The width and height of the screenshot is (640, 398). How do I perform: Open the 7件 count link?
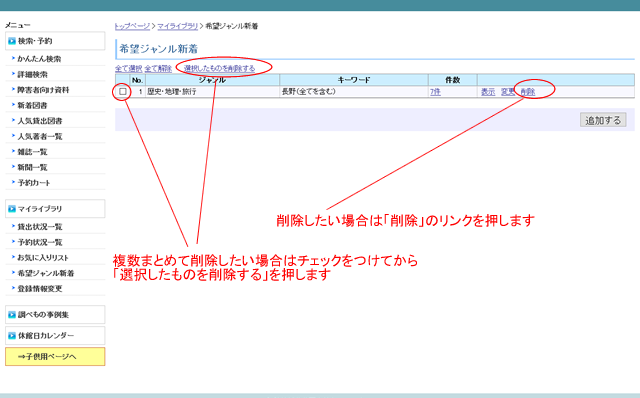(x=435, y=92)
